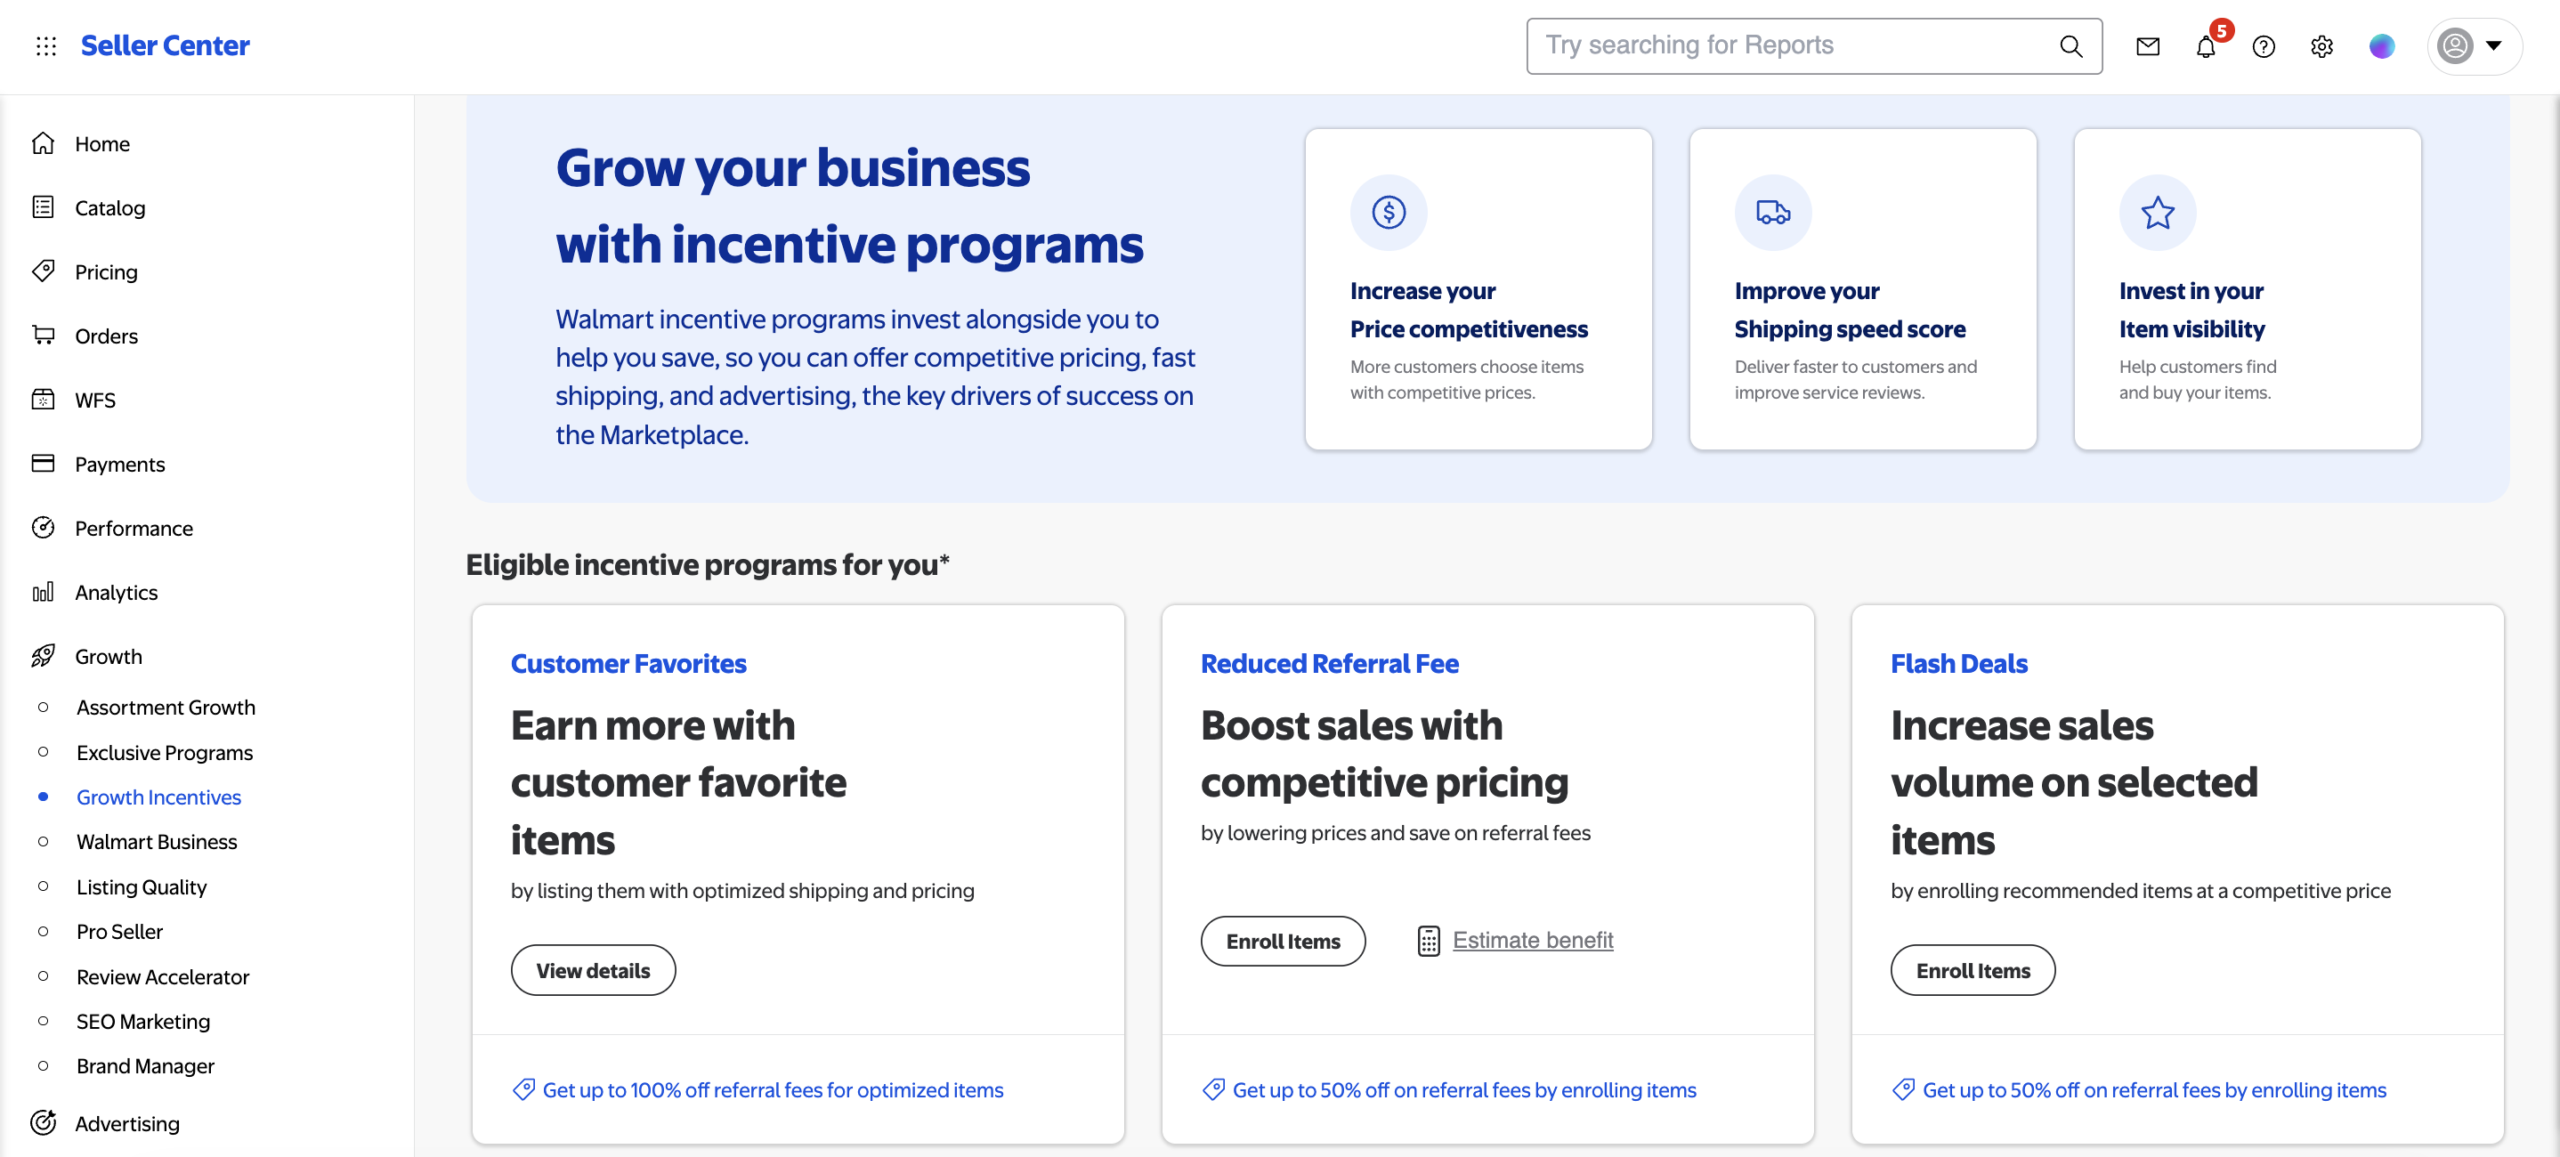Click the Customer Favorites heading
This screenshot has width=2560, height=1157.
pyautogui.click(x=629, y=664)
